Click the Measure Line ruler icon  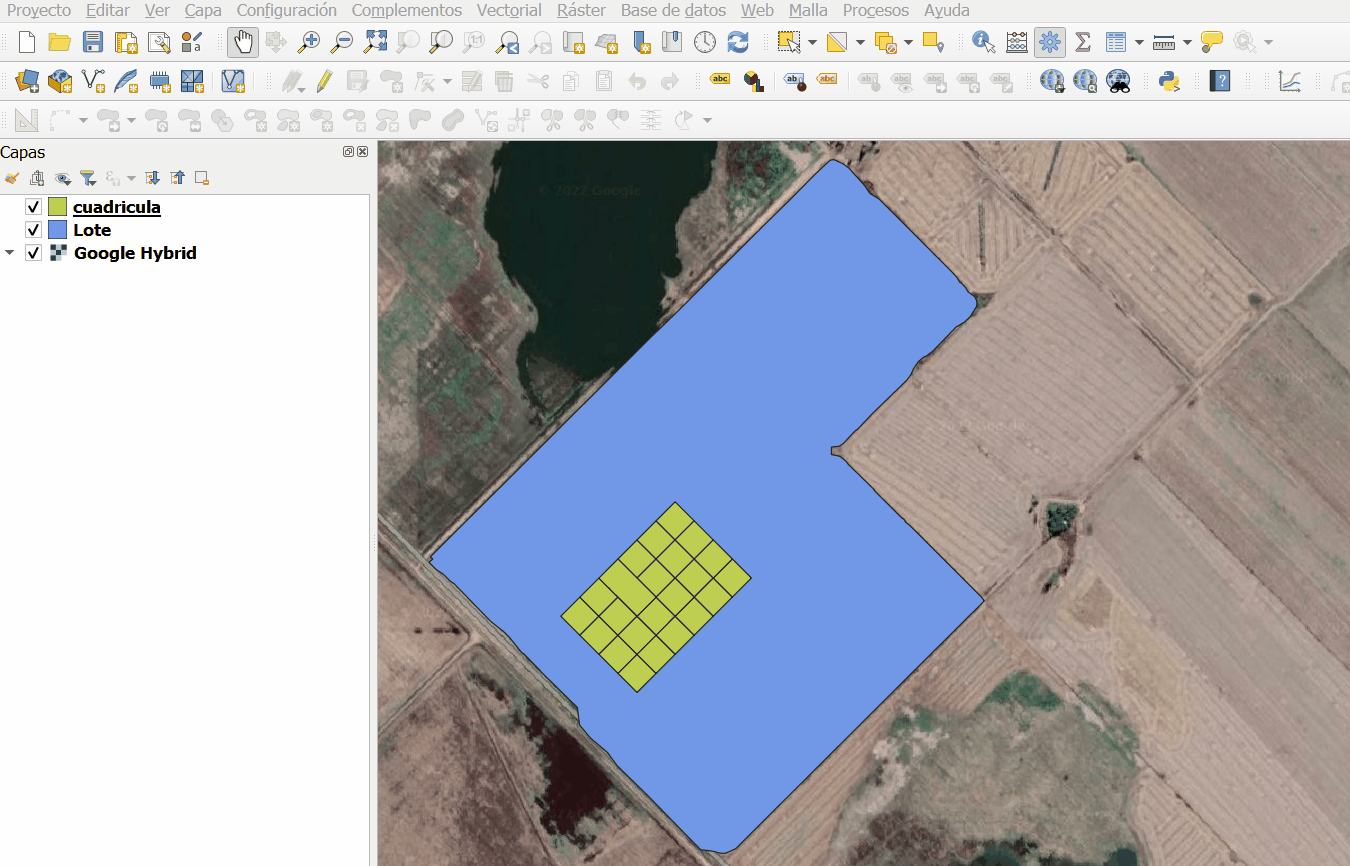(1163, 42)
